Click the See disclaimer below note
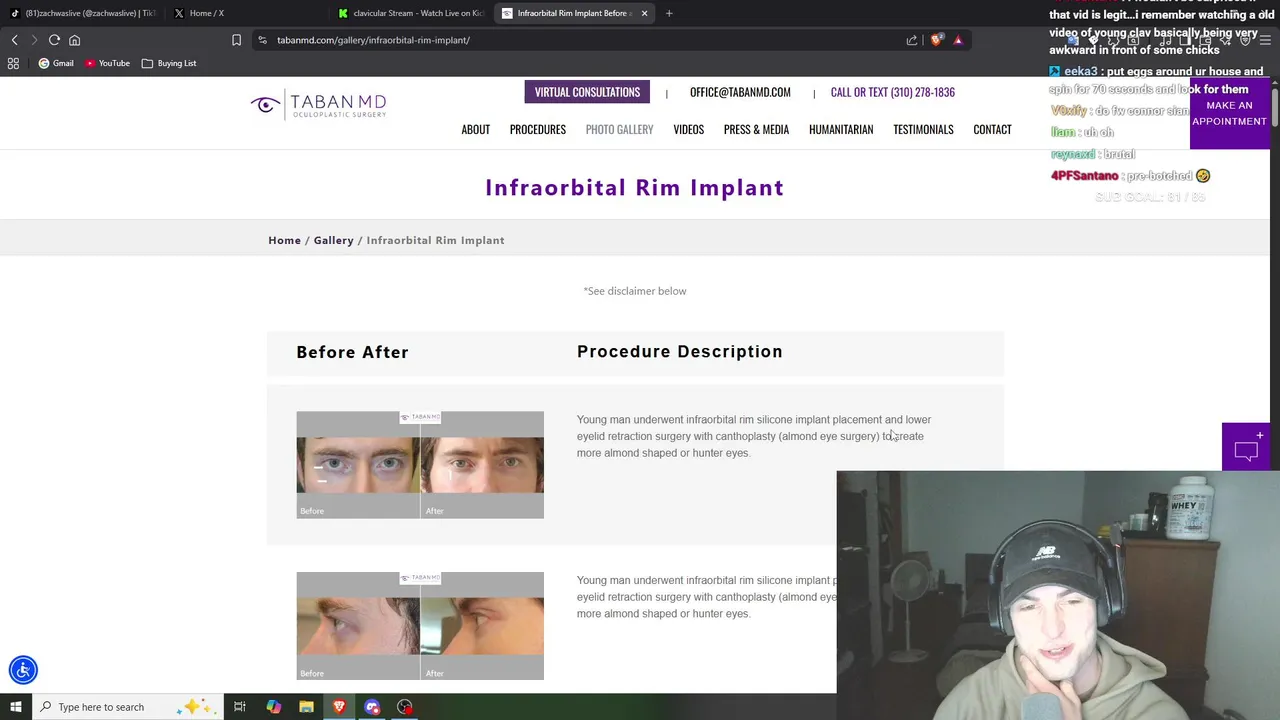 (x=635, y=291)
